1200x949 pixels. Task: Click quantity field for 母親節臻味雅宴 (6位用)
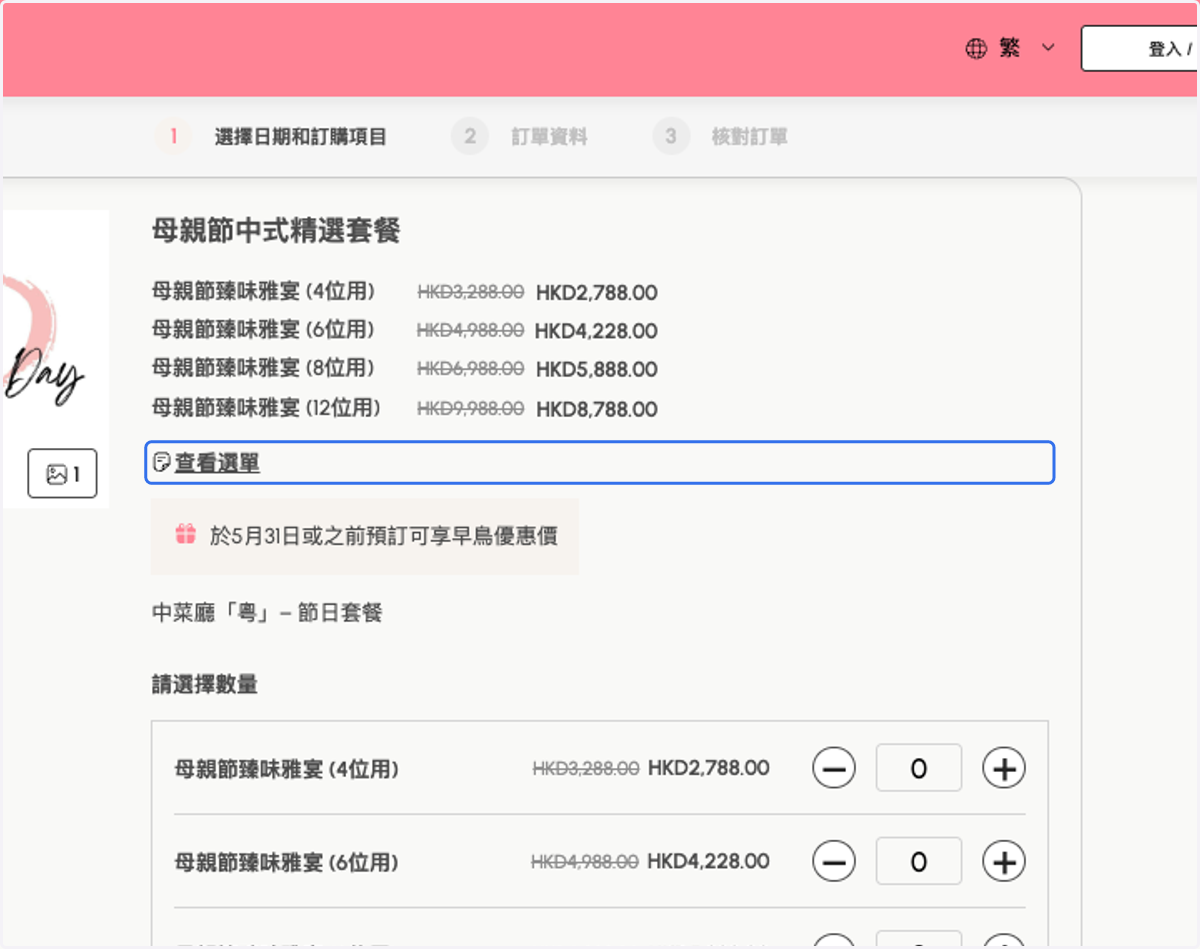919,861
